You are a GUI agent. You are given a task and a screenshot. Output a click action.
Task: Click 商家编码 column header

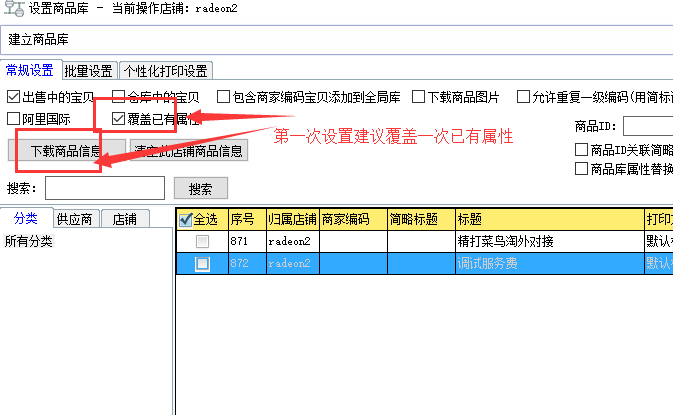click(353, 219)
